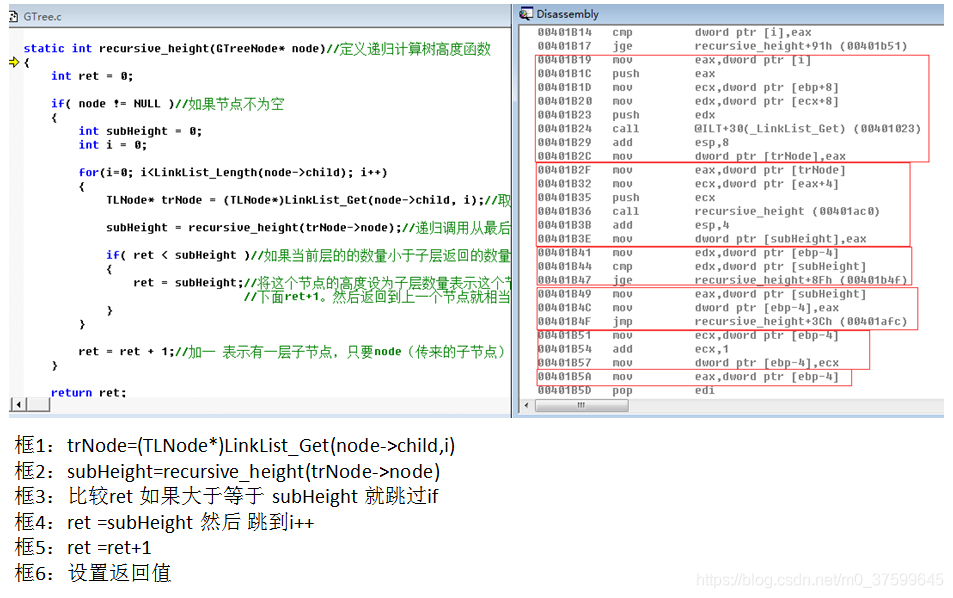Screen dimensions: 953x598
Task: Click disassembly line at address 00401B5A
Action: (688, 377)
